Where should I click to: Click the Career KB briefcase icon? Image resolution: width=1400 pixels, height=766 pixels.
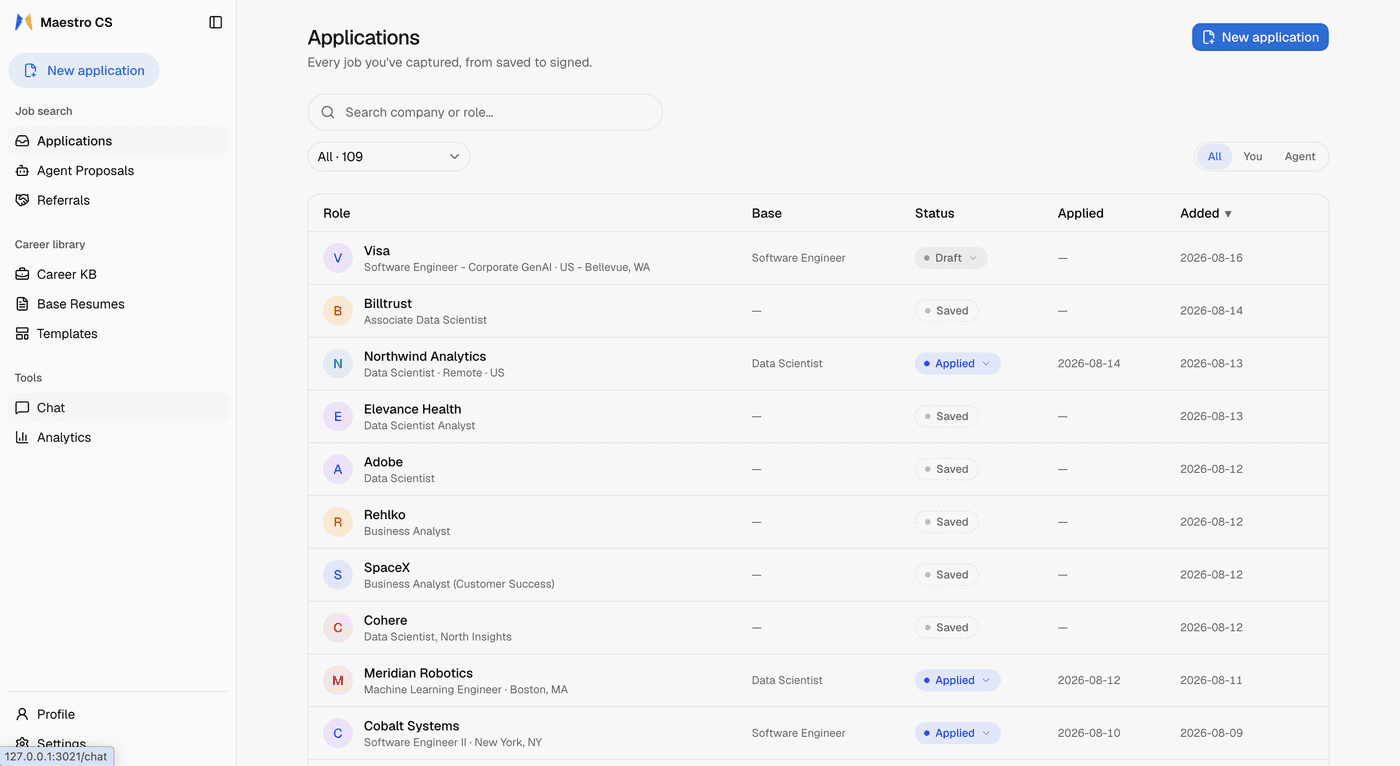point(22,274)
